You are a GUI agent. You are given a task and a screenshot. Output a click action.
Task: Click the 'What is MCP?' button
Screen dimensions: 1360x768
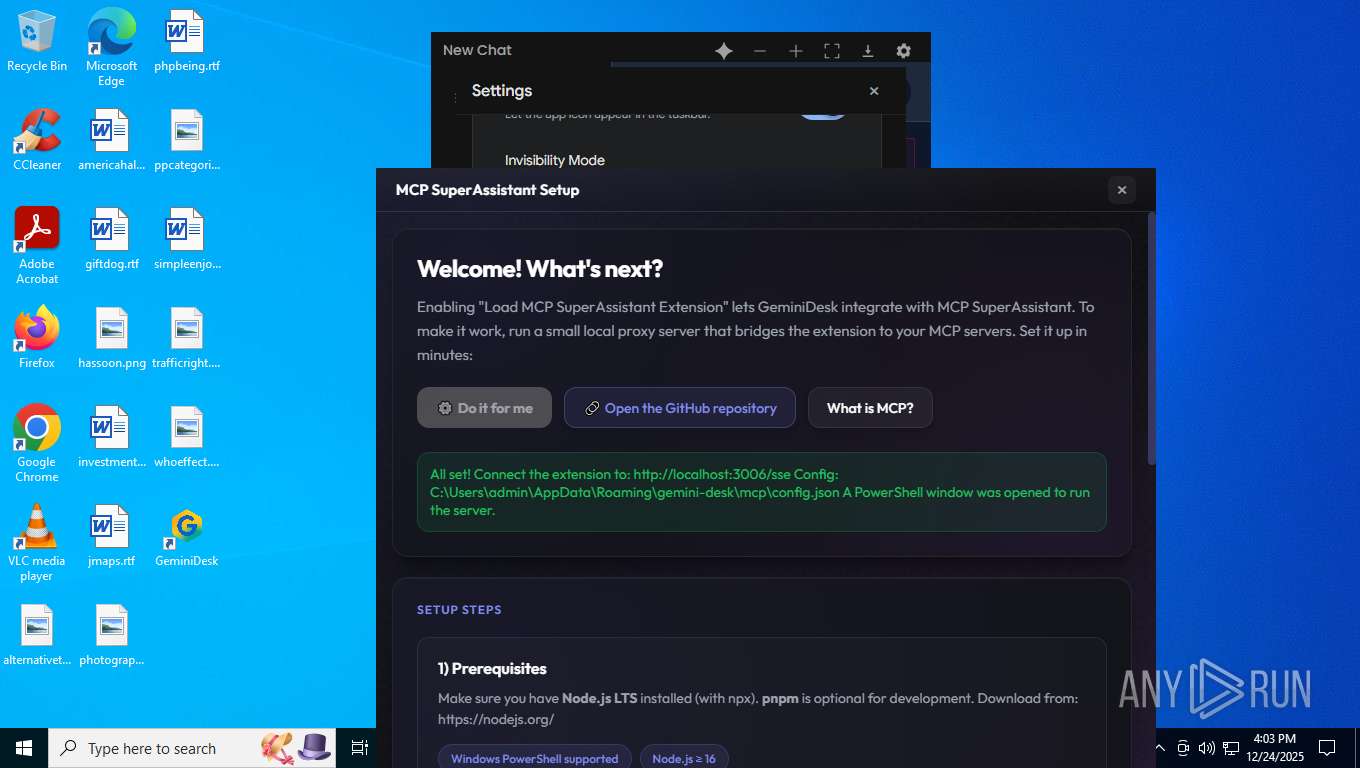tap(870, 408)
